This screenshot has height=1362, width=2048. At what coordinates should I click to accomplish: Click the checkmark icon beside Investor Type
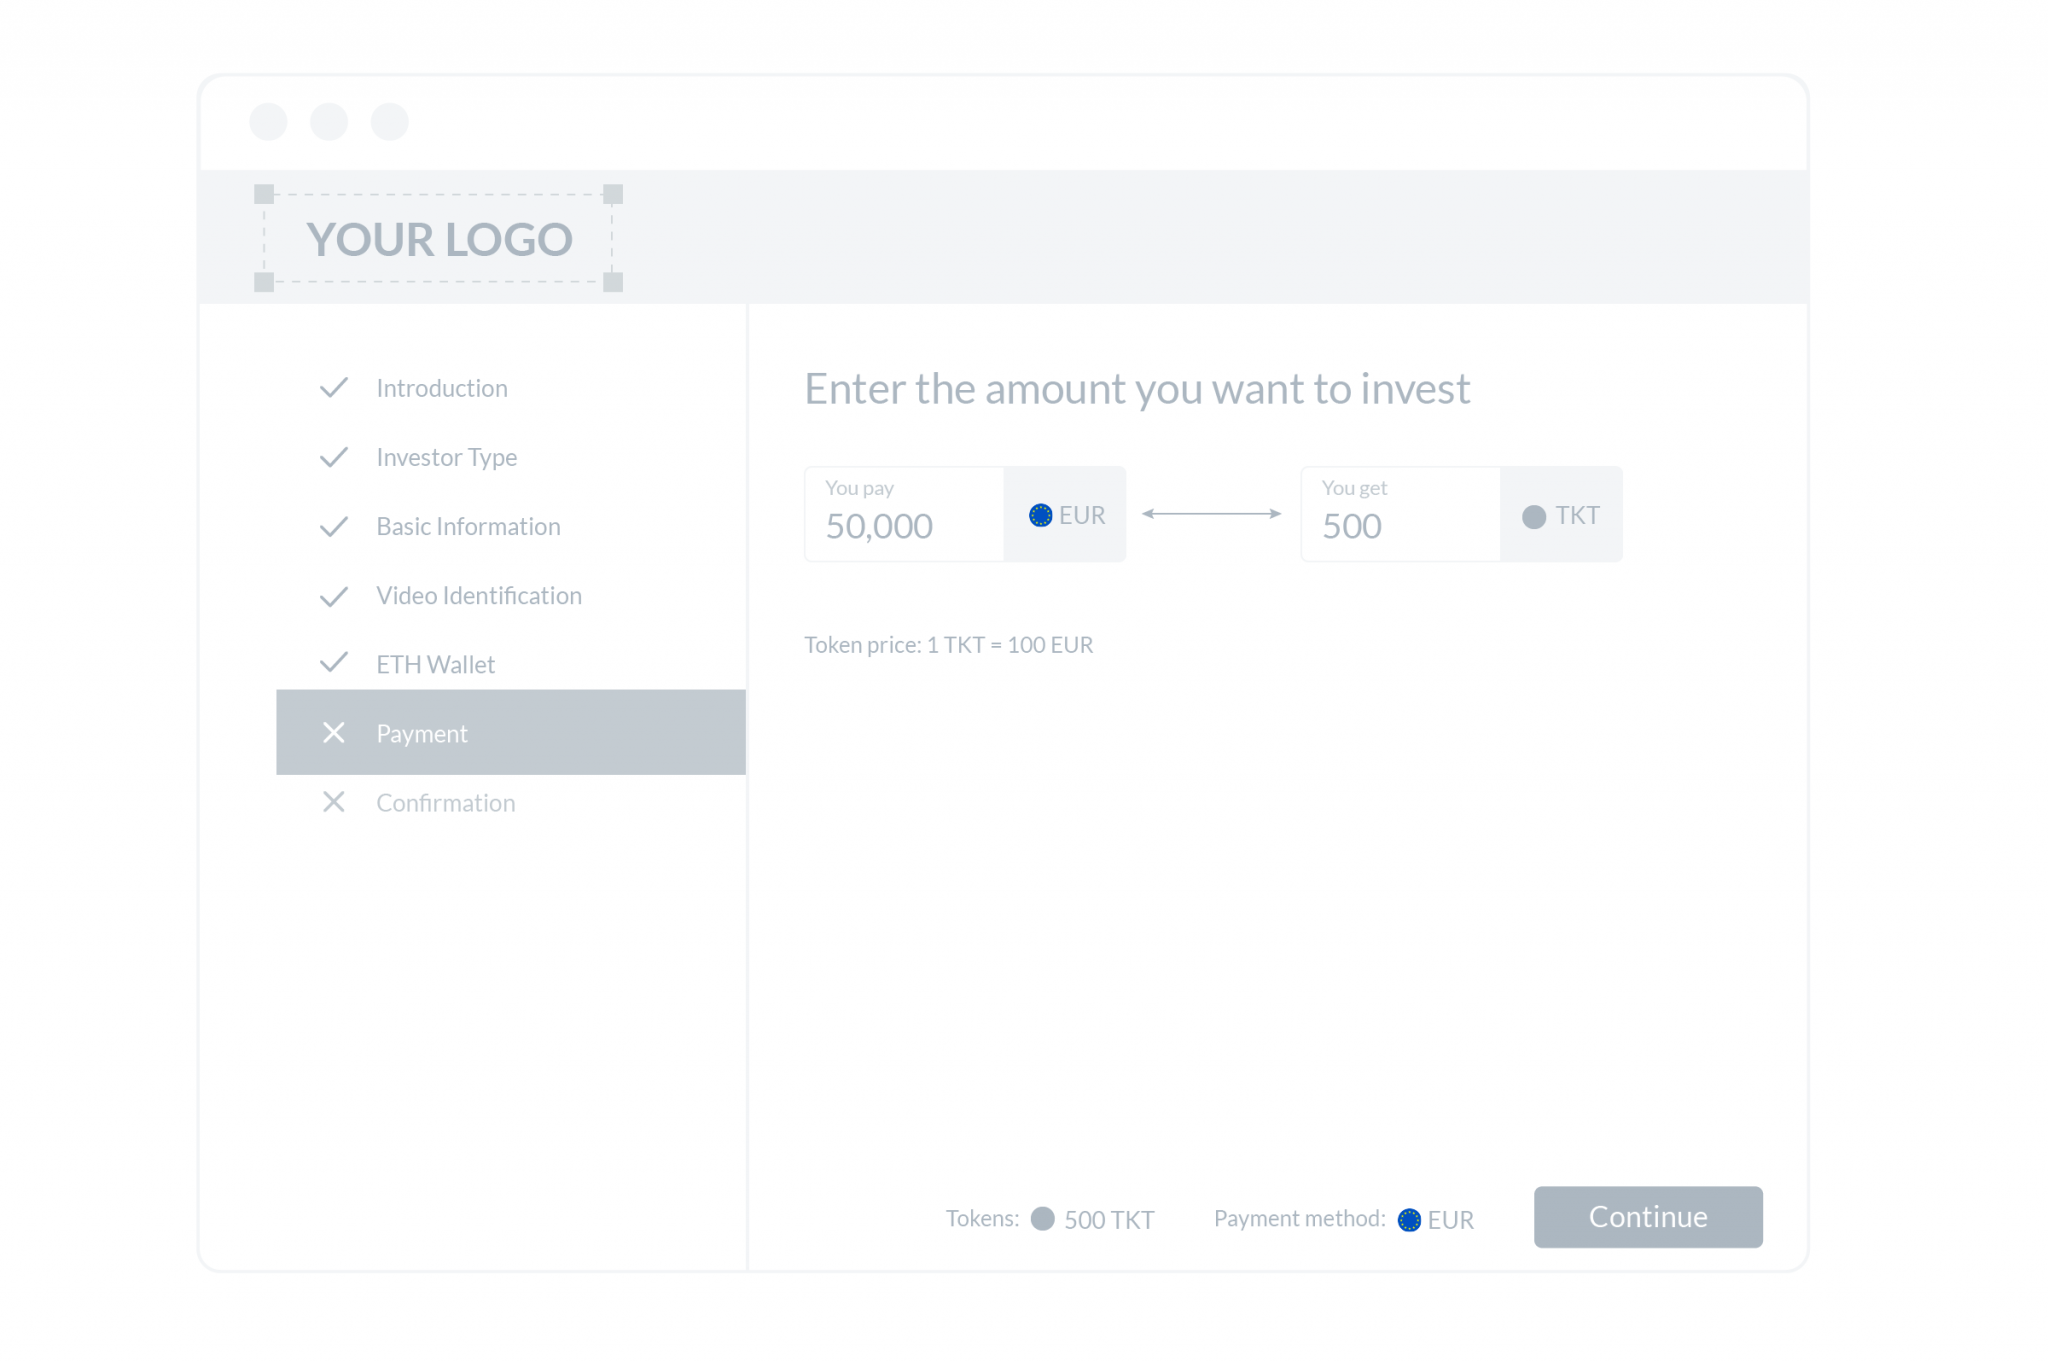(x=333, y=457)
